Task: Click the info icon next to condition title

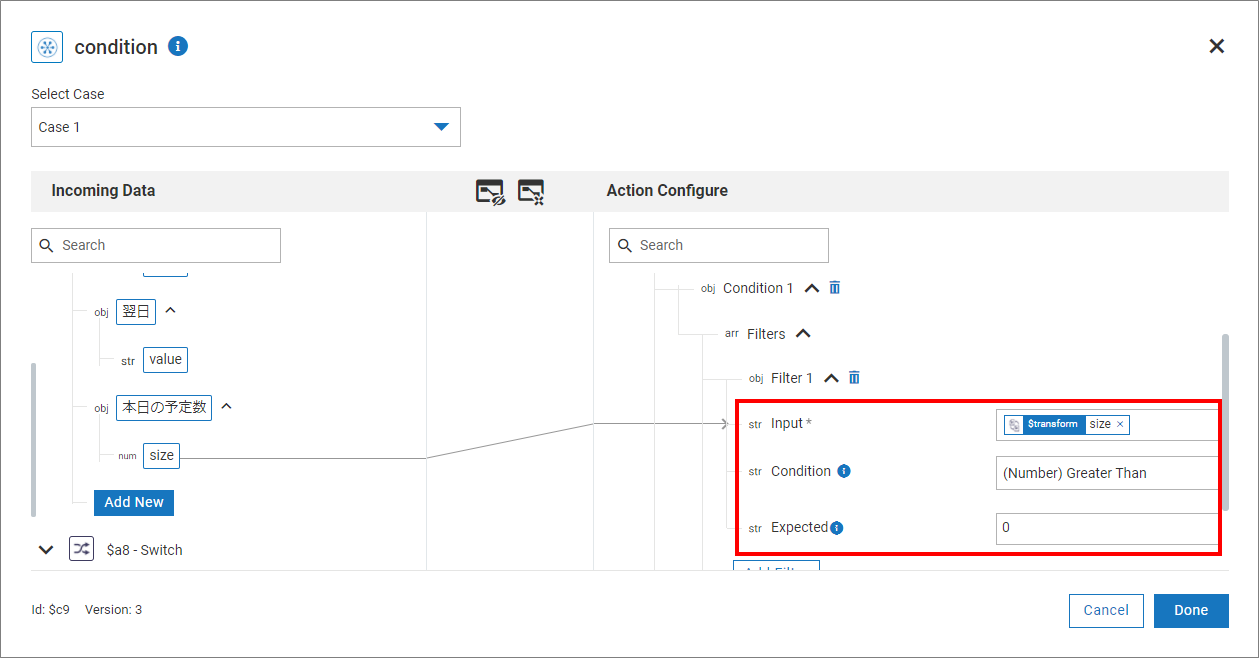Action: point(178,46)
